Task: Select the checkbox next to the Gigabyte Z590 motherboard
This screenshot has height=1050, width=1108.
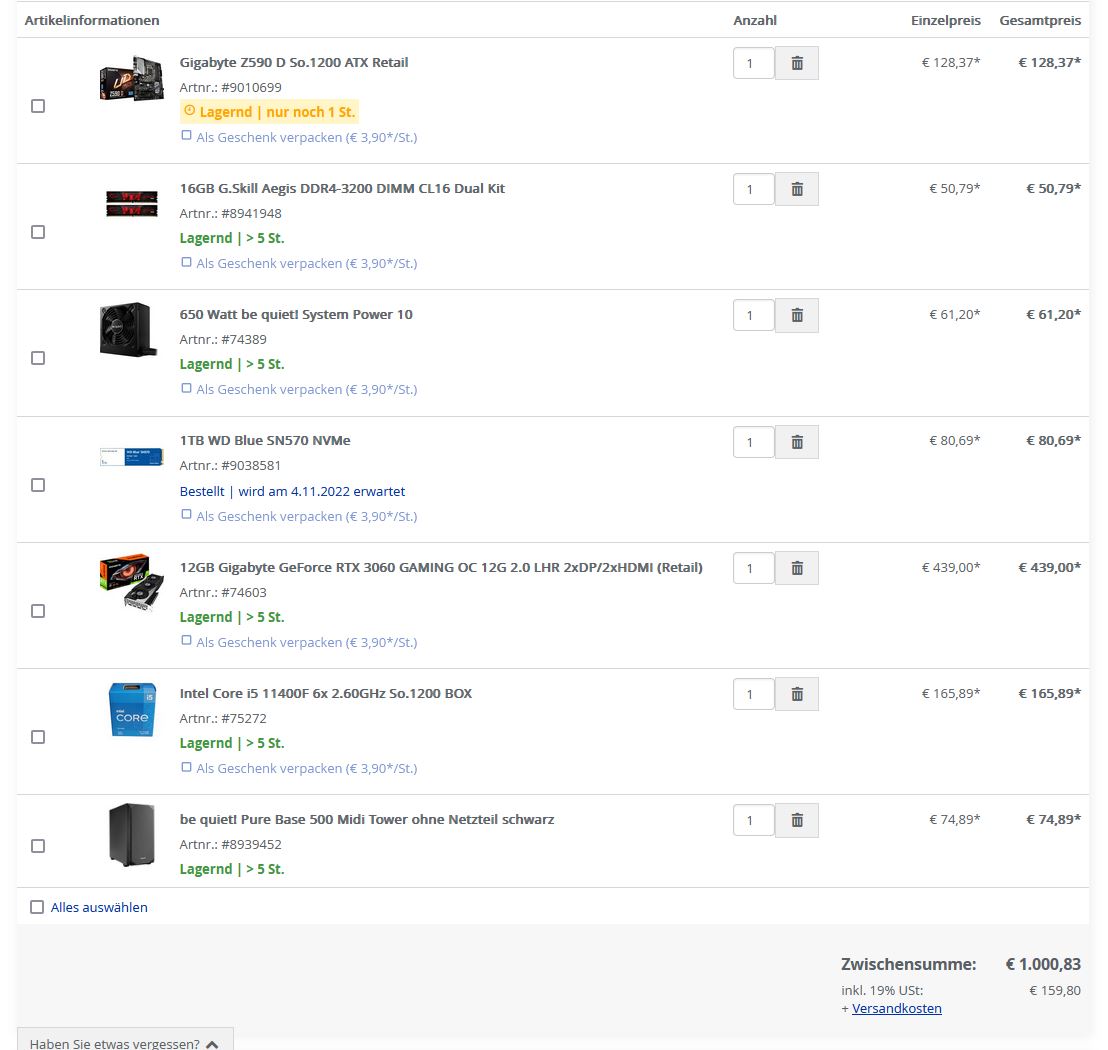Action: (x=38, y=105)
